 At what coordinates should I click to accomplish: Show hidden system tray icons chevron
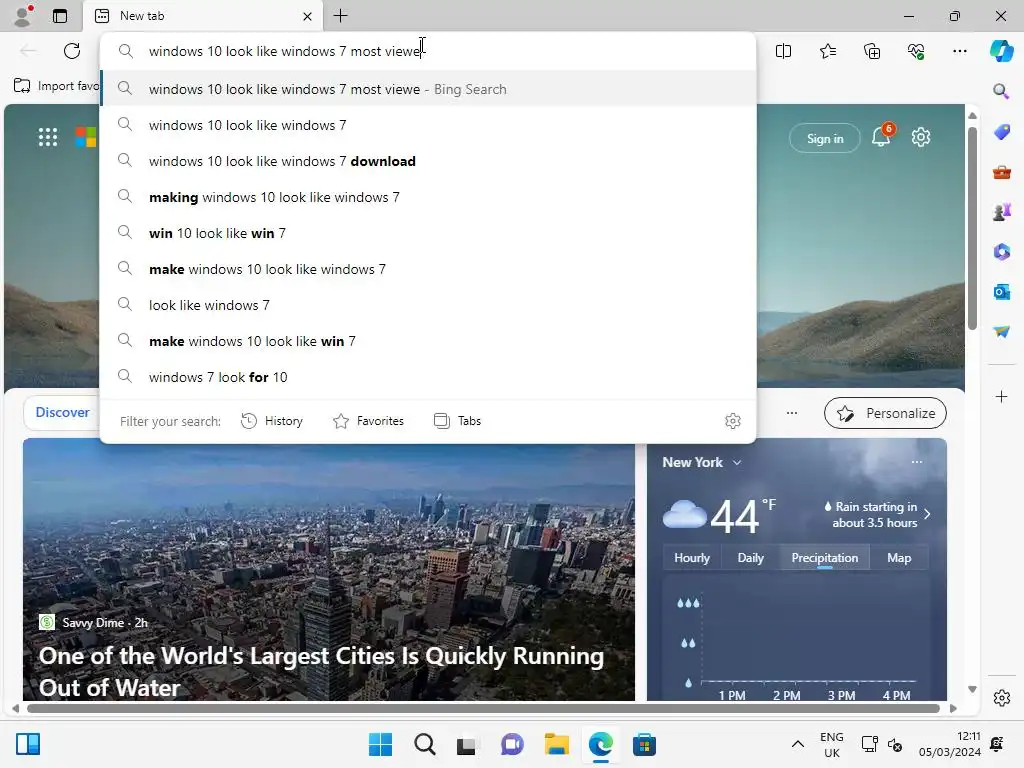tap(797, 744)
